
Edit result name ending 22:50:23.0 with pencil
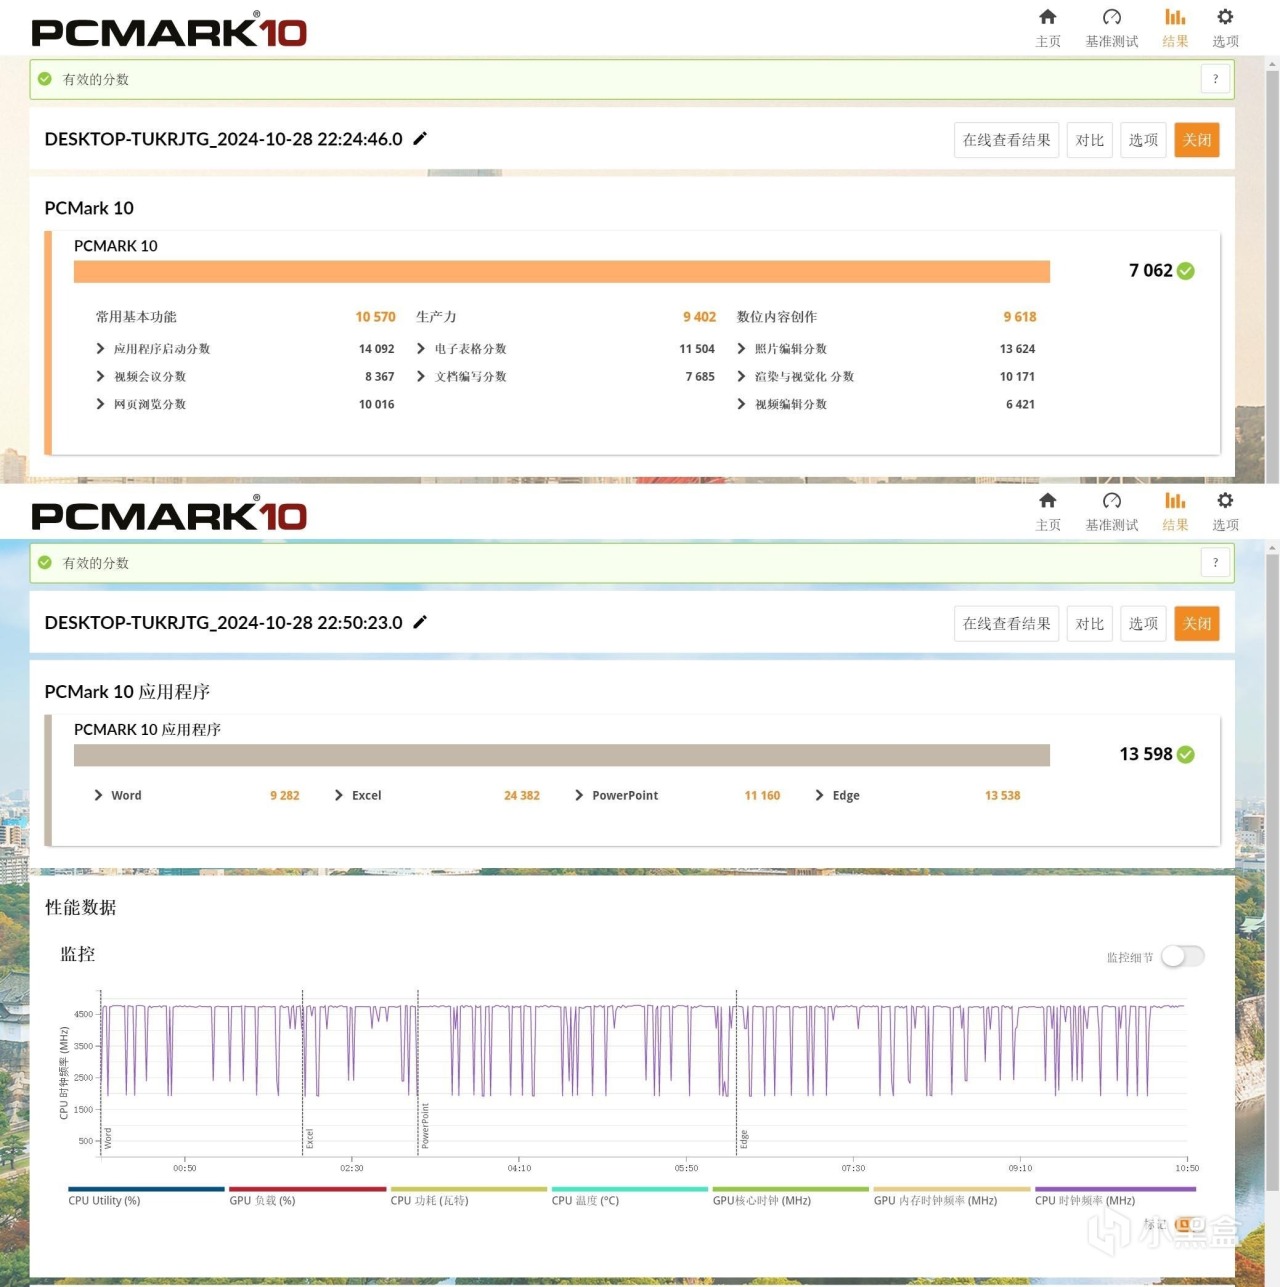click(x=420, y=622)
